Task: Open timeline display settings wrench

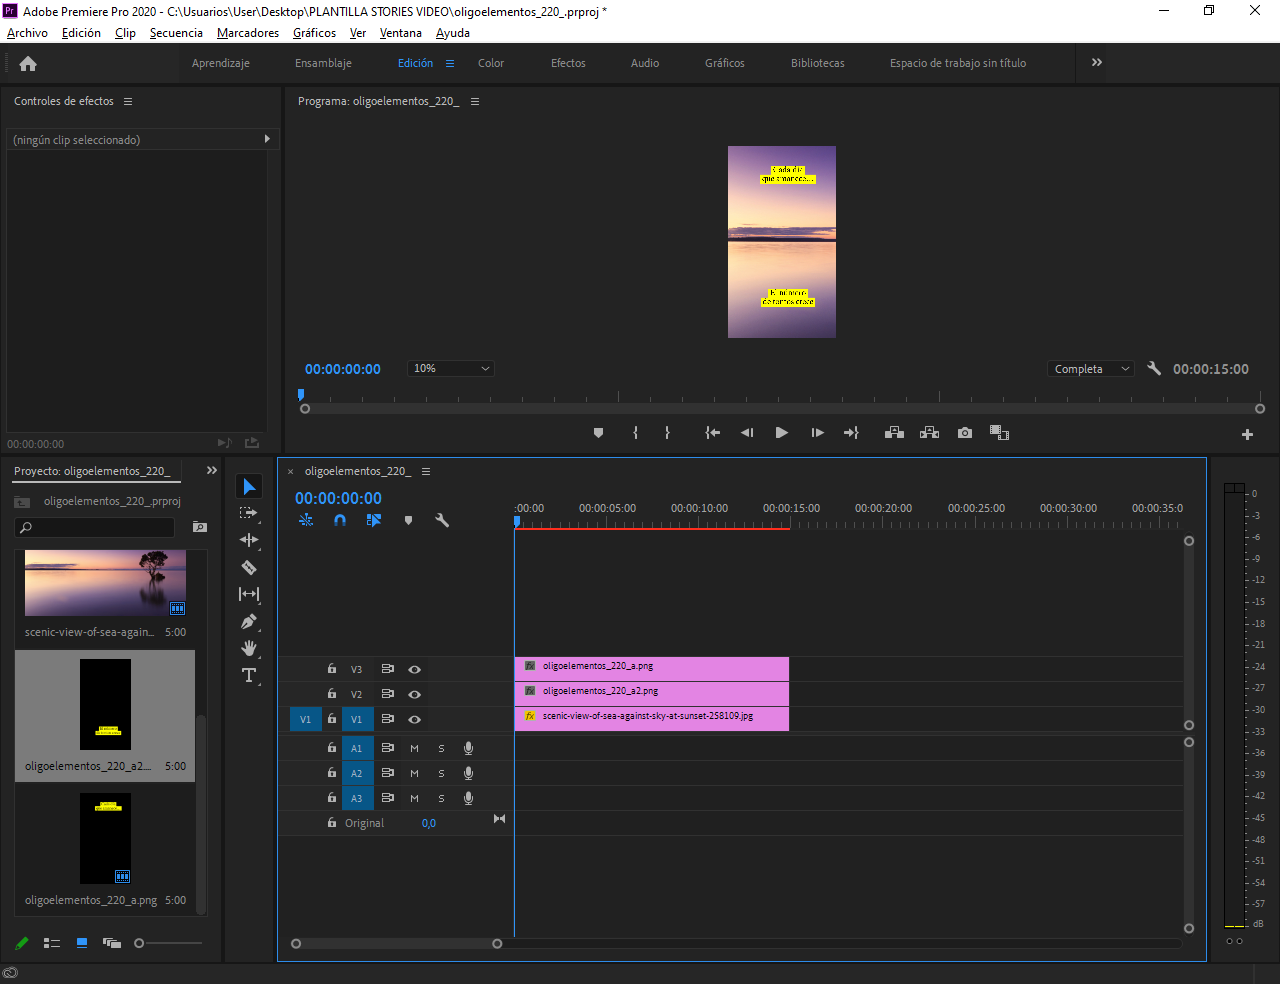Action: 442,520
